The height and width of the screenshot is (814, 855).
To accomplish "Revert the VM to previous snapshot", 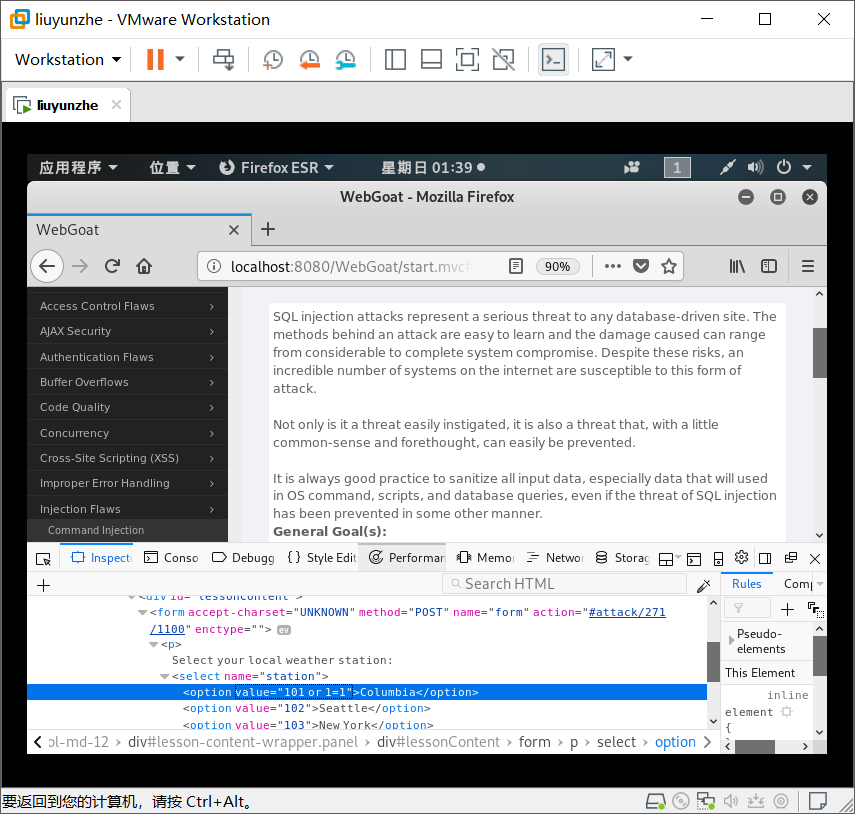I will [309, 59].
